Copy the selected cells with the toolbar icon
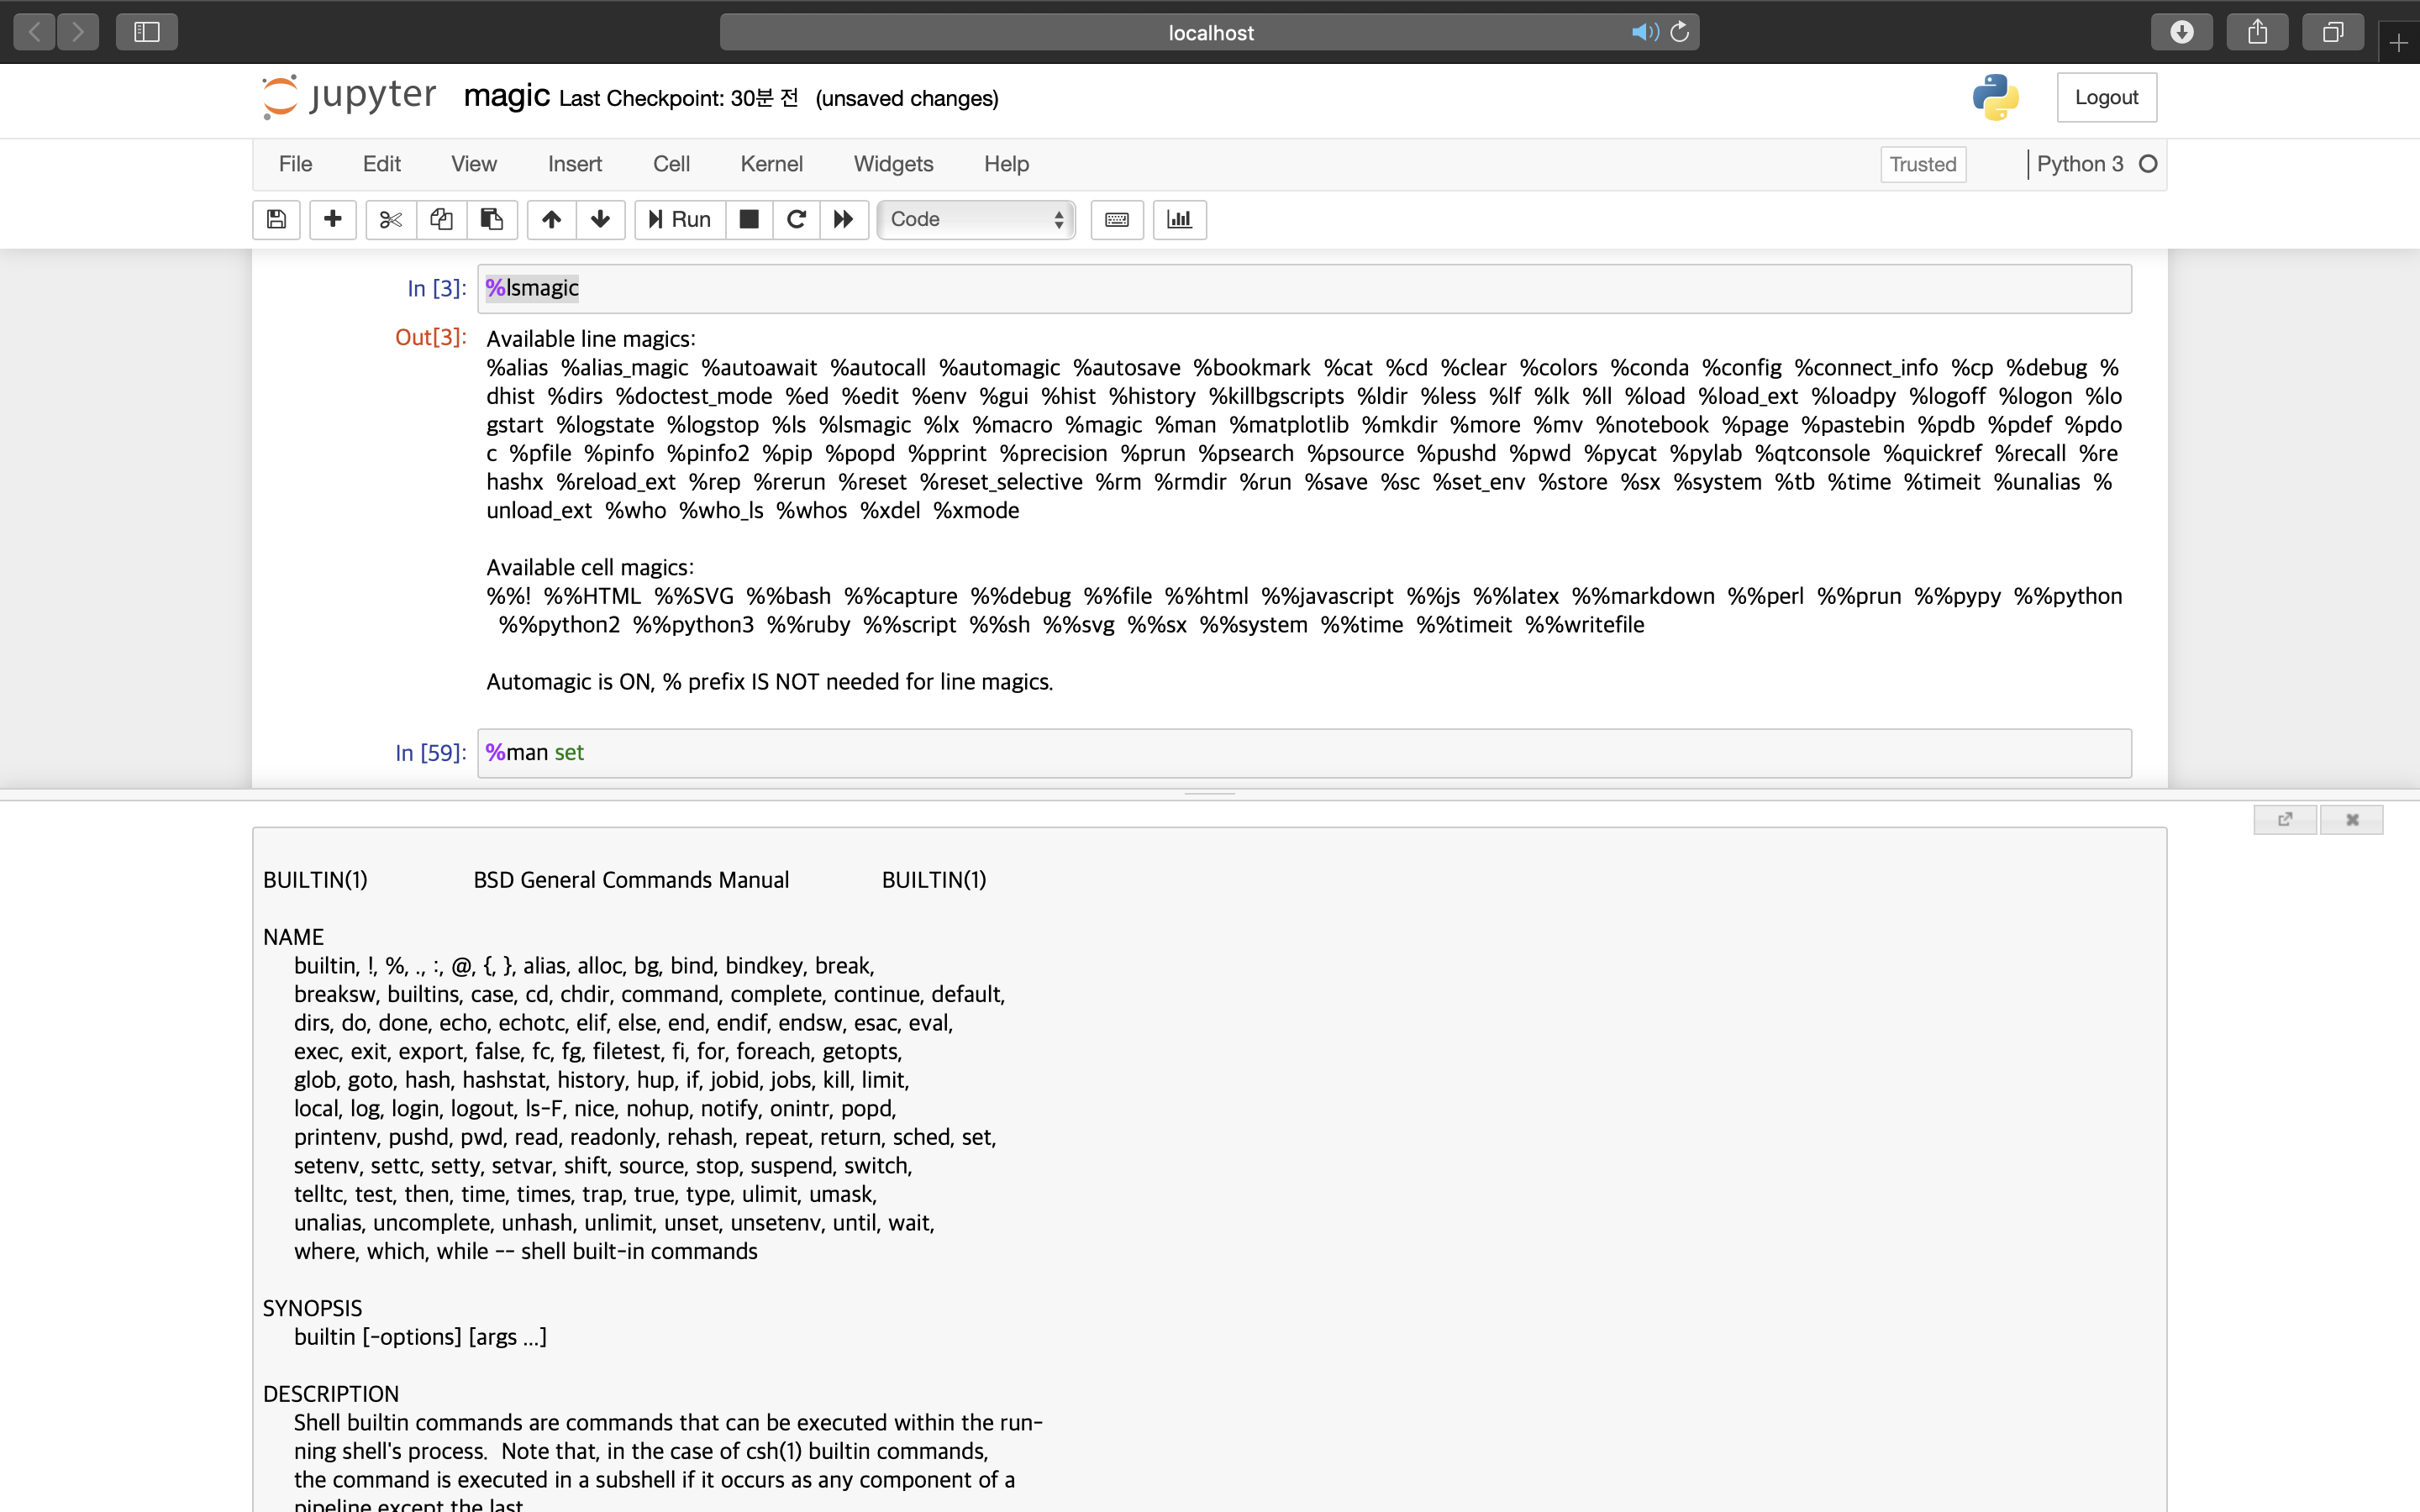Image resolution: width=2420 pixels, height=1512 pixels. pyautogui.click(x=441, y=219)
